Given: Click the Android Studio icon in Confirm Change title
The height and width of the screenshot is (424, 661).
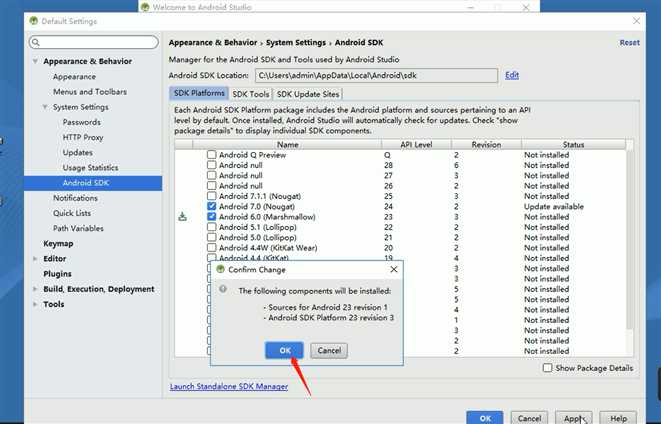Looking at the screenshot, I should [x=220, y=269].
